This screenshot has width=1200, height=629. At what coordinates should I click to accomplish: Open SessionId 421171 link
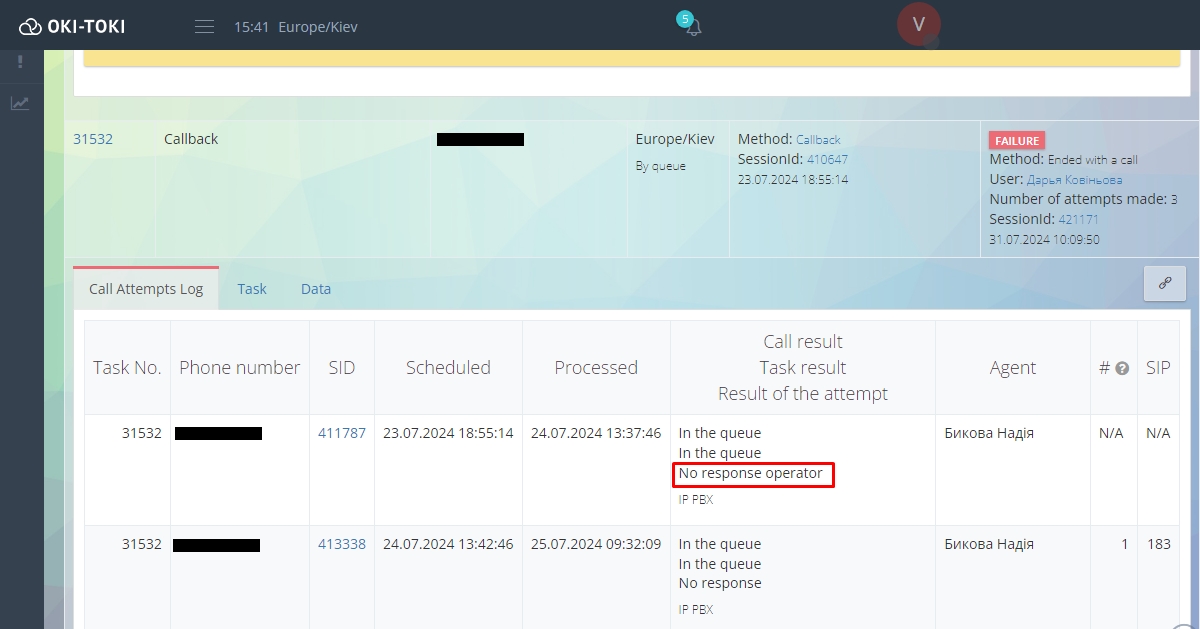click(1078, 219)
